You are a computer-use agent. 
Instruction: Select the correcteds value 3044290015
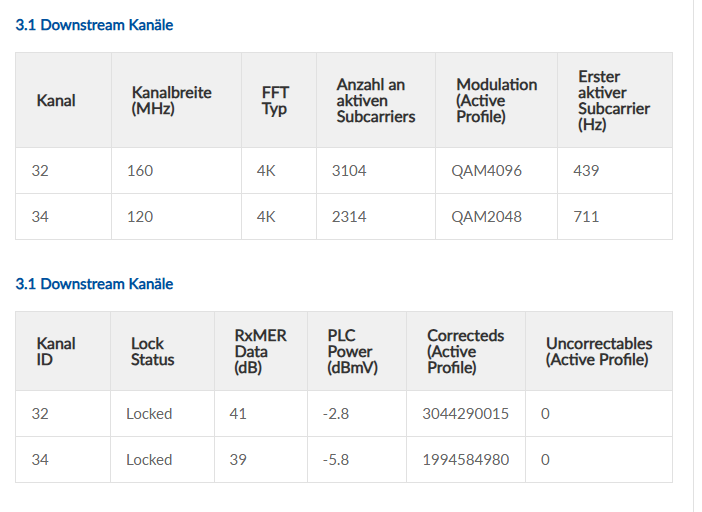pos(467,414)
